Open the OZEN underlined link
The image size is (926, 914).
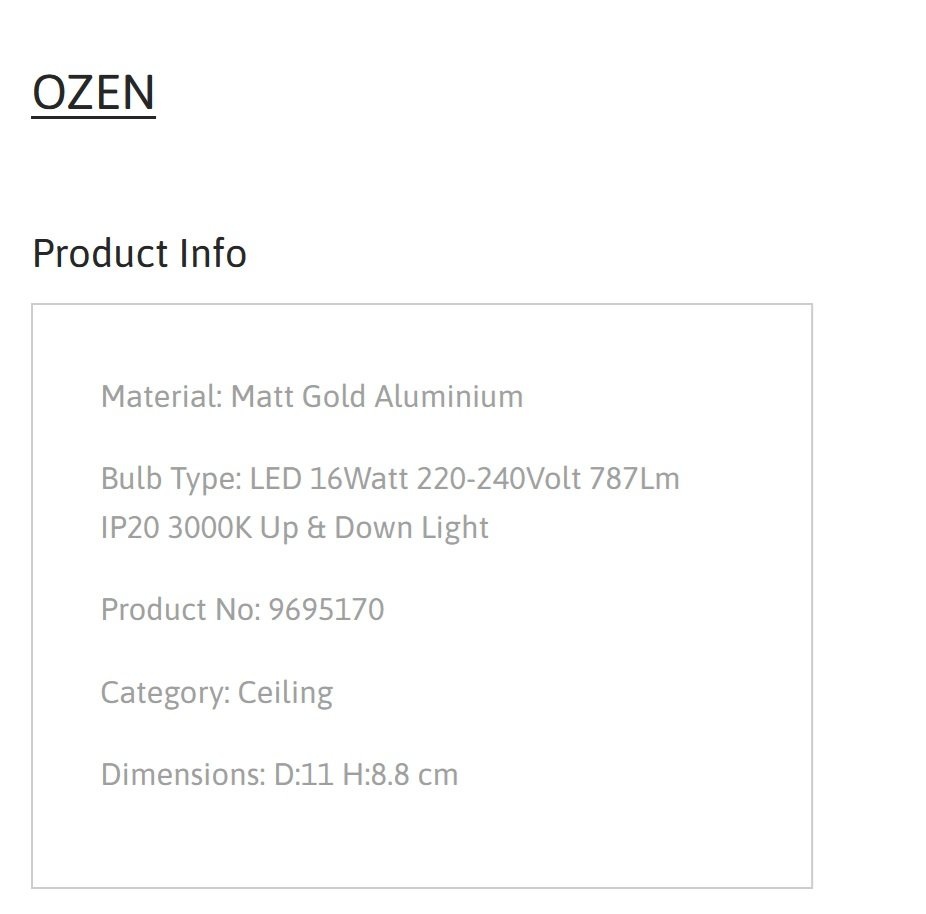coord(93,93)
